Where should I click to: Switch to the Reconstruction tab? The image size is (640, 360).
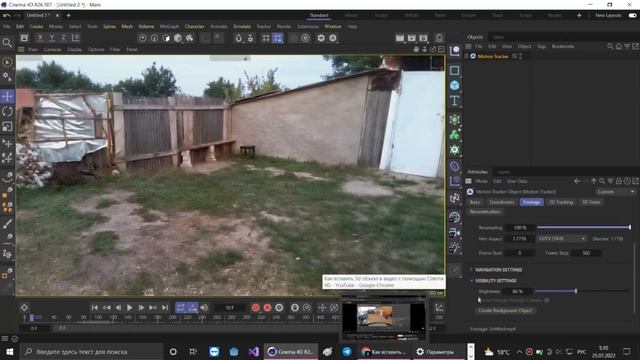pyautogui.click(x=485, y=212)
